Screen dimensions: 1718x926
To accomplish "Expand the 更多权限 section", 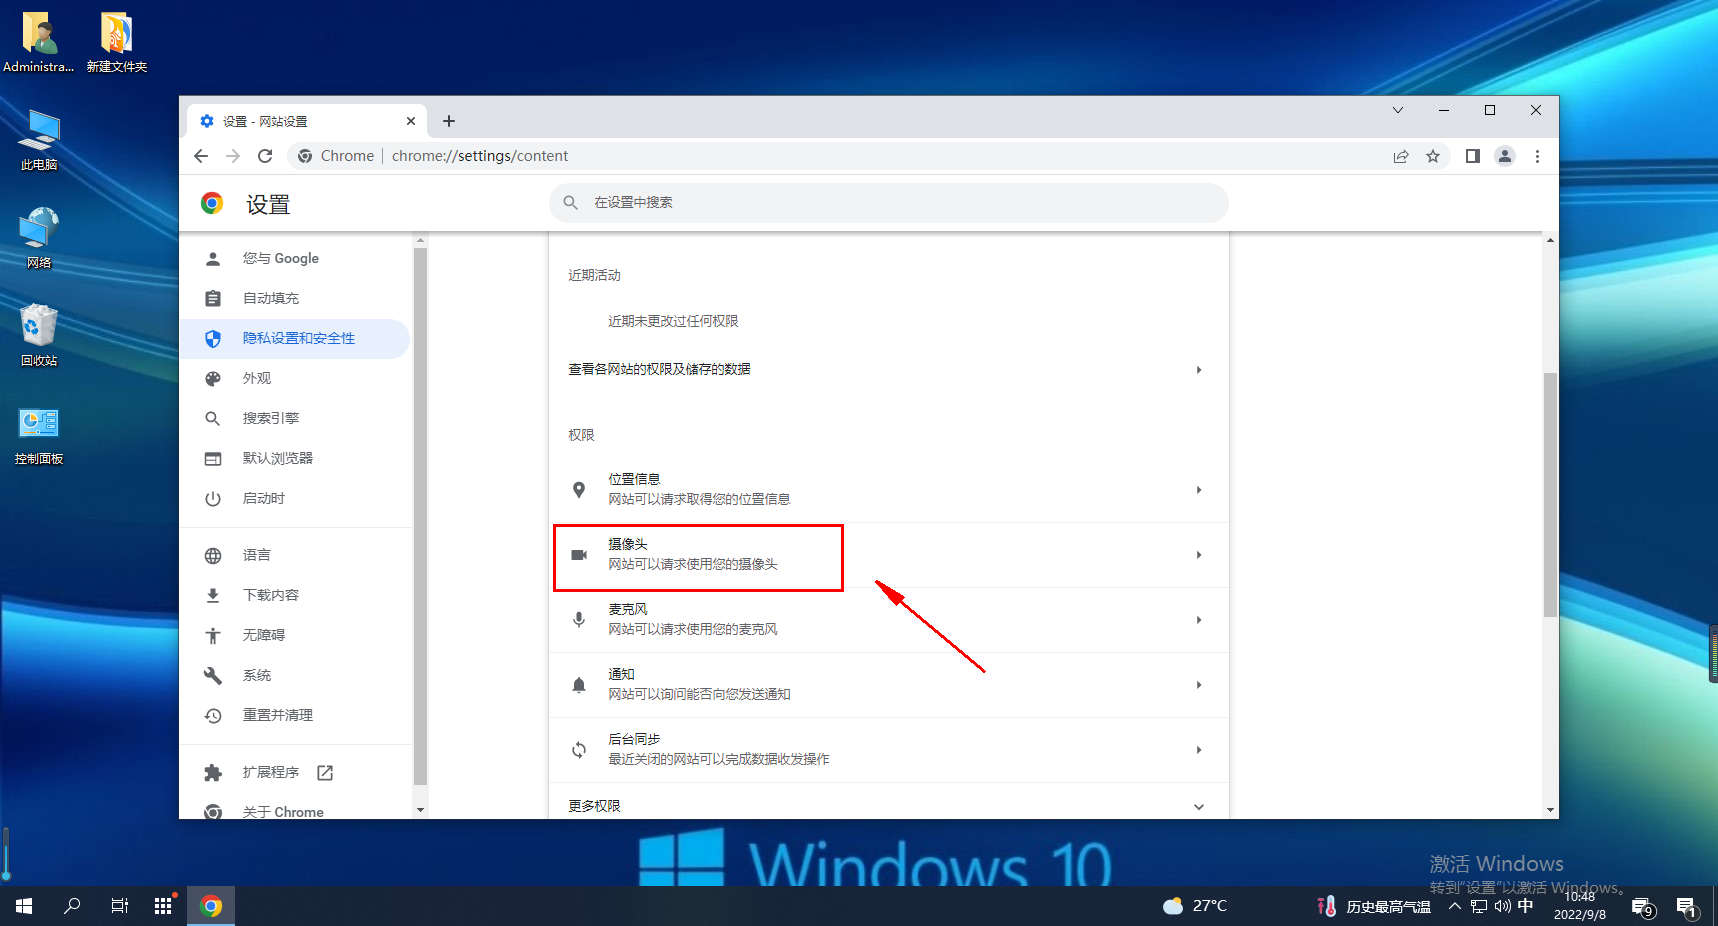I will (1198, 806).
